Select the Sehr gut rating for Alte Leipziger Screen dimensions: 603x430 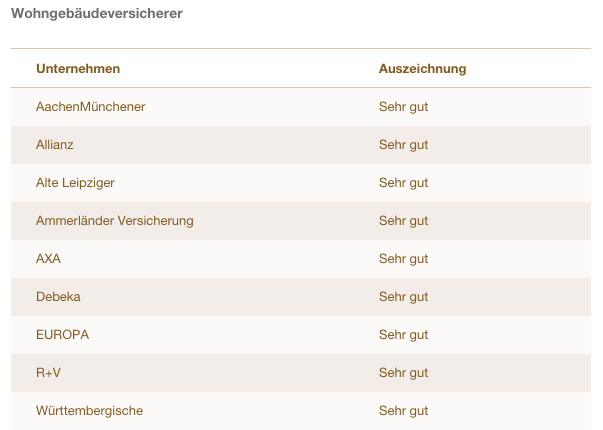pyautogui.click(x=403, y=183)
